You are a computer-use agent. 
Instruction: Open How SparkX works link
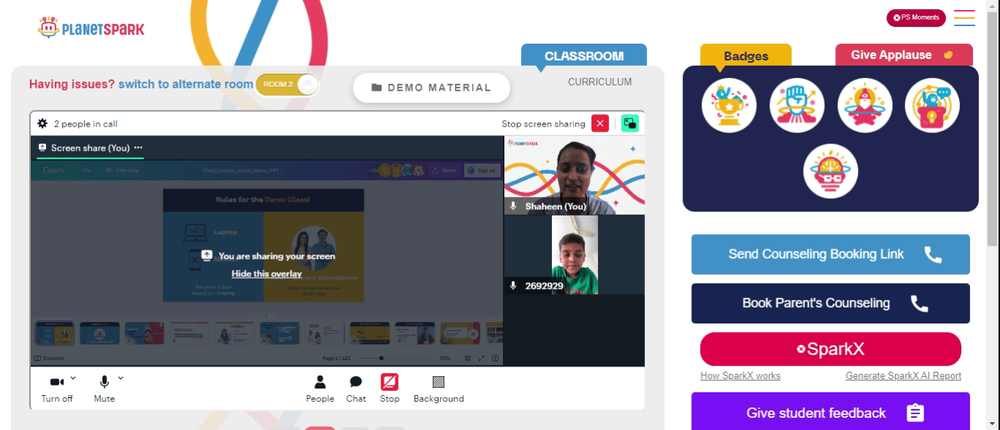[x=740, y=376]
